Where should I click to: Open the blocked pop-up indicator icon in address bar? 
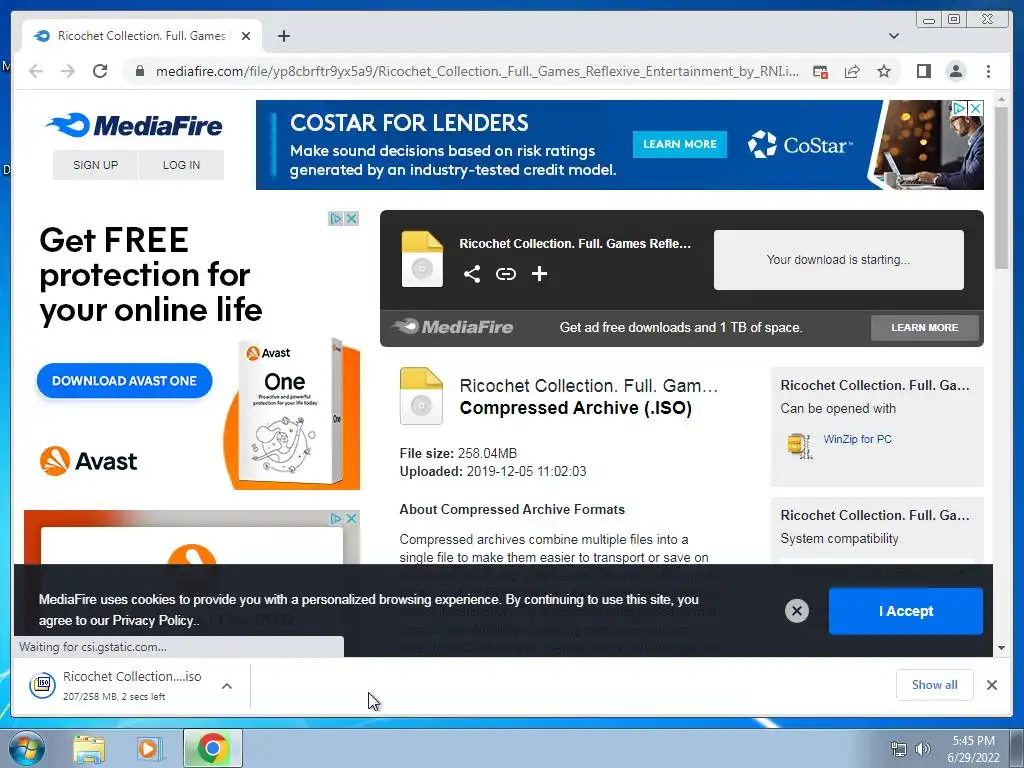coord(820,71)
